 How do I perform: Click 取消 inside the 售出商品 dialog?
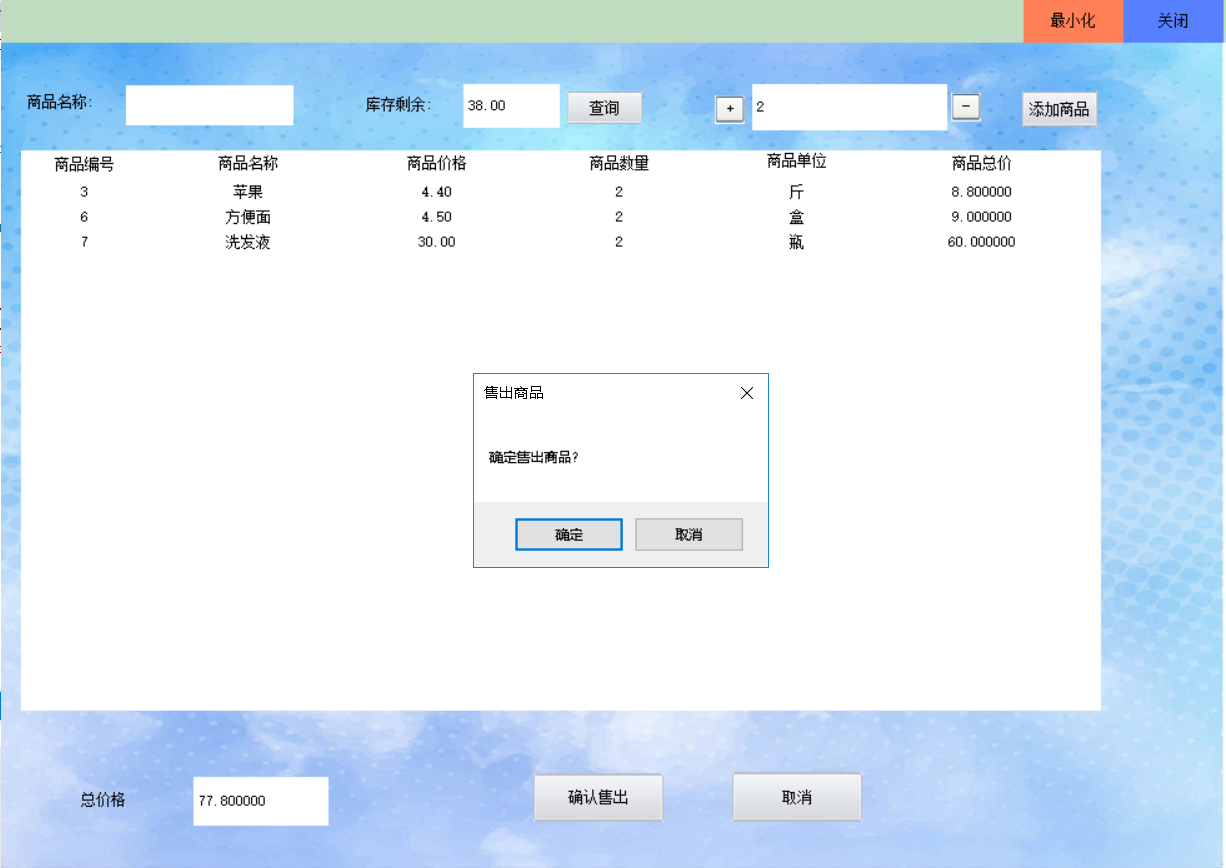688,534
